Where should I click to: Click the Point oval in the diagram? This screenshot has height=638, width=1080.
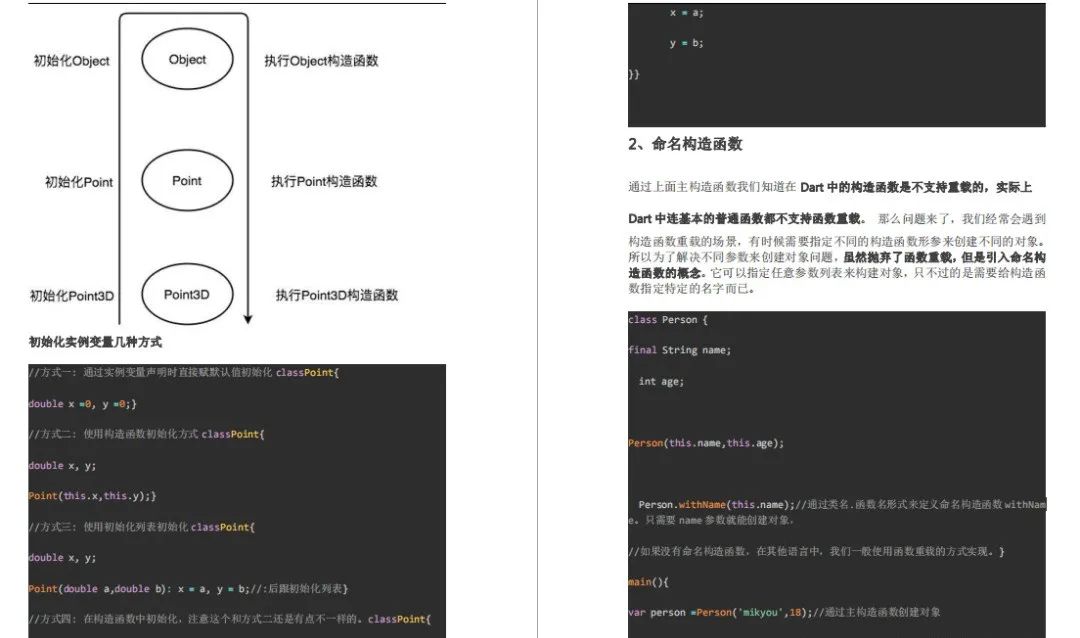click(187, 181)
